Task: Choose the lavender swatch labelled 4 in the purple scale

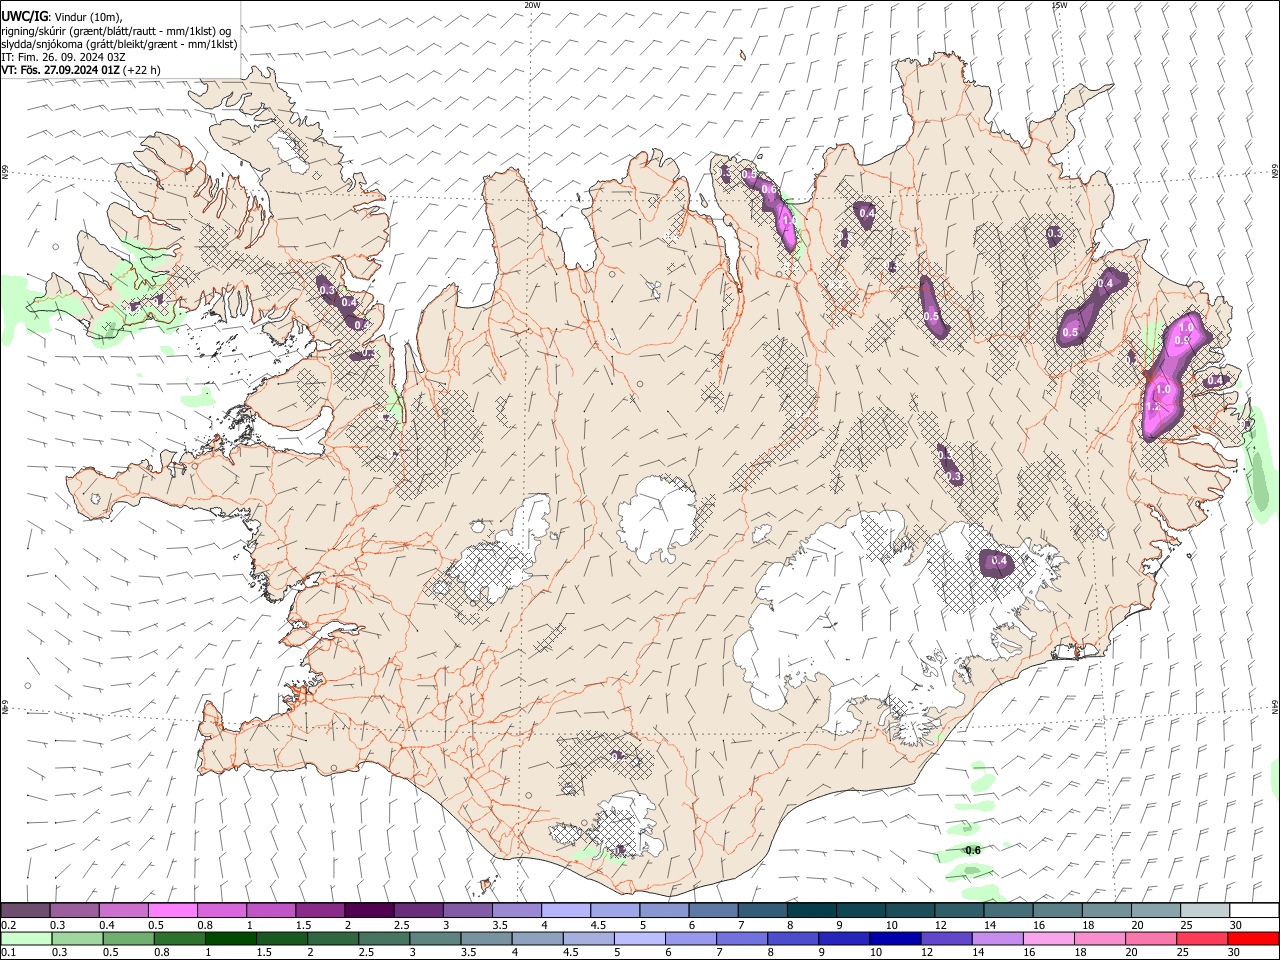Action: [x=565, y=911]
